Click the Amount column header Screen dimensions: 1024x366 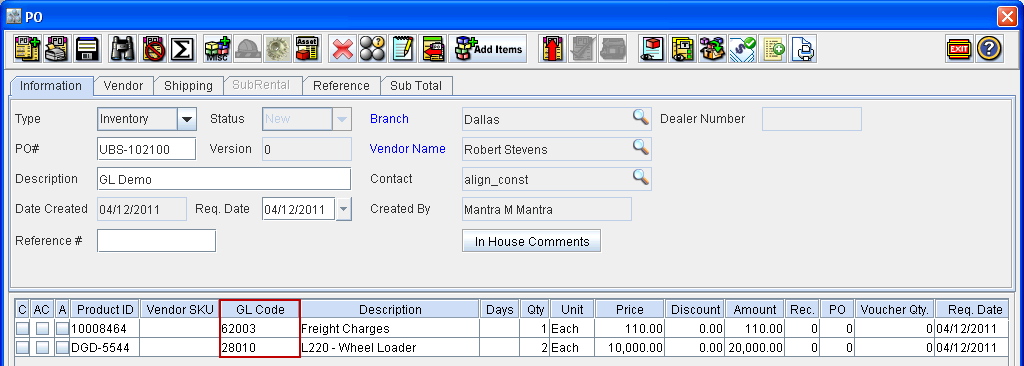(754, 310)
